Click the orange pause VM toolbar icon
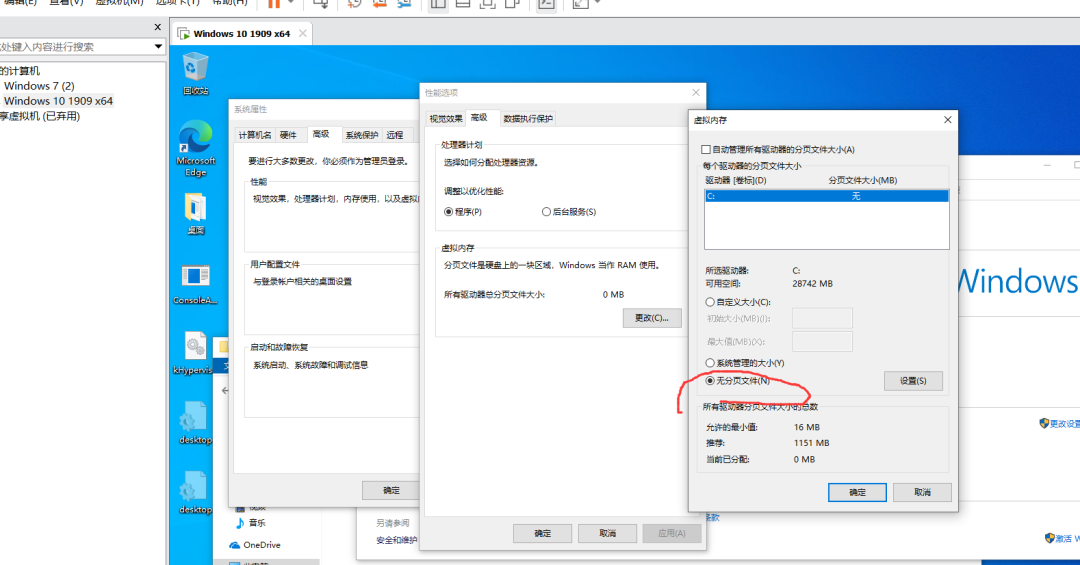Screen dimensions: 1080x565 click(273, 3)
